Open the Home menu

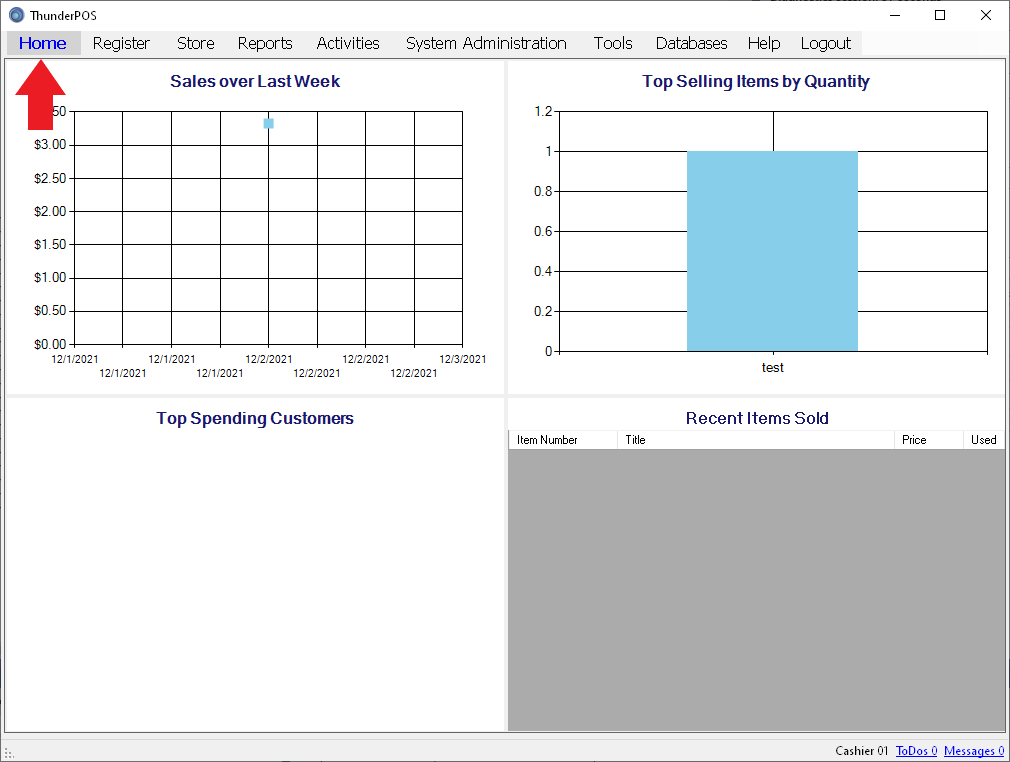click(x=43, y=43)
